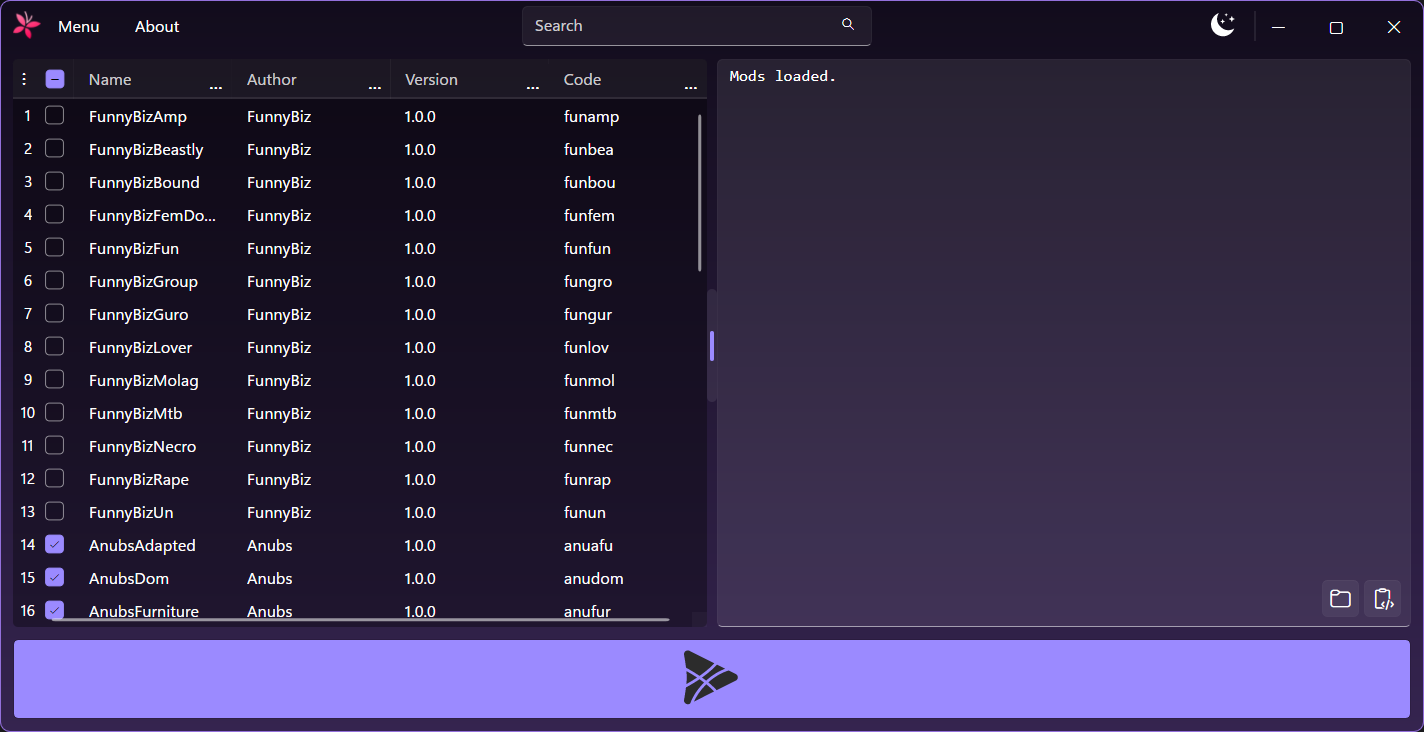
Task: Click row number 13
Action: point(27,512)
